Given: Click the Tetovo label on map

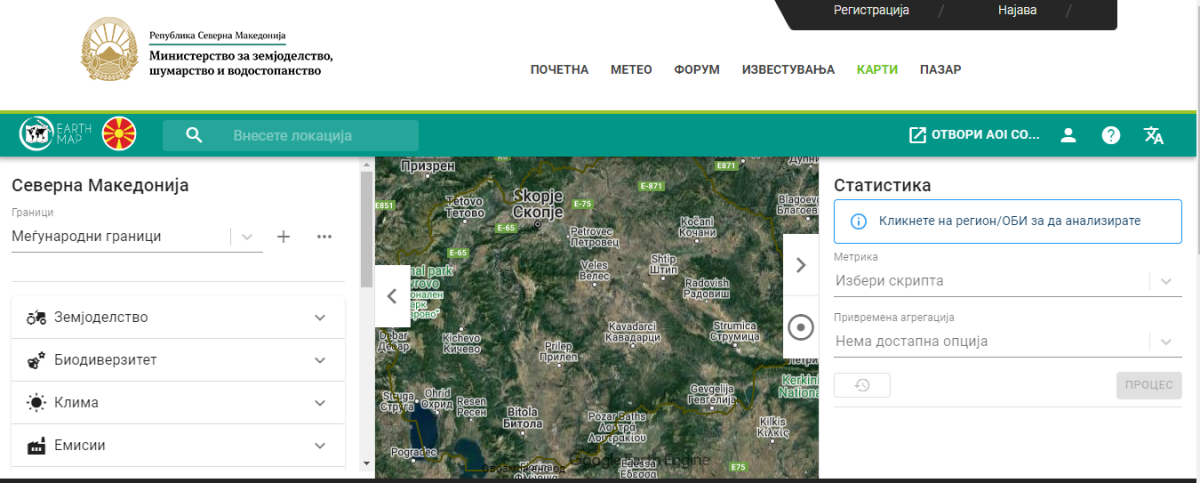Looking at the screenshot, I should [464, 207].
